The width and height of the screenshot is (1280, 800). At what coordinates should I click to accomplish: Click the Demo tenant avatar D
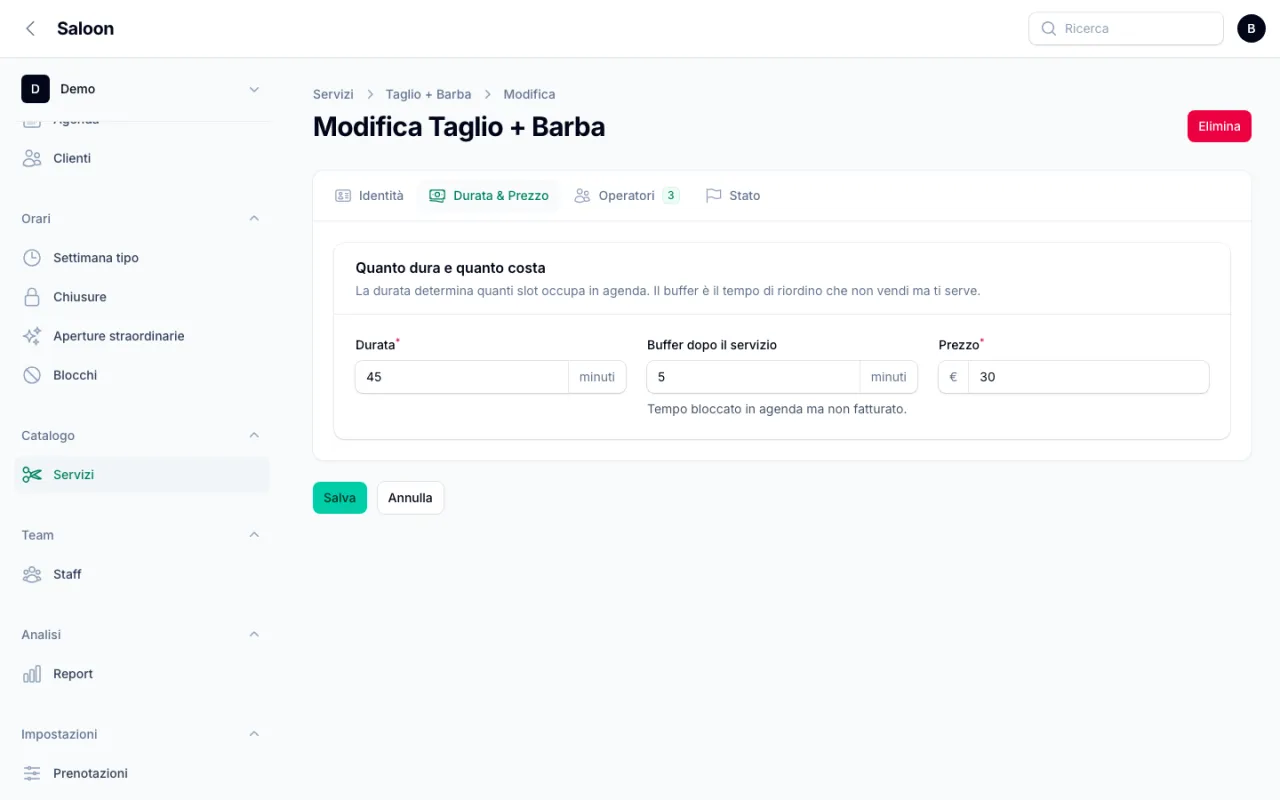tap(35, 89)
